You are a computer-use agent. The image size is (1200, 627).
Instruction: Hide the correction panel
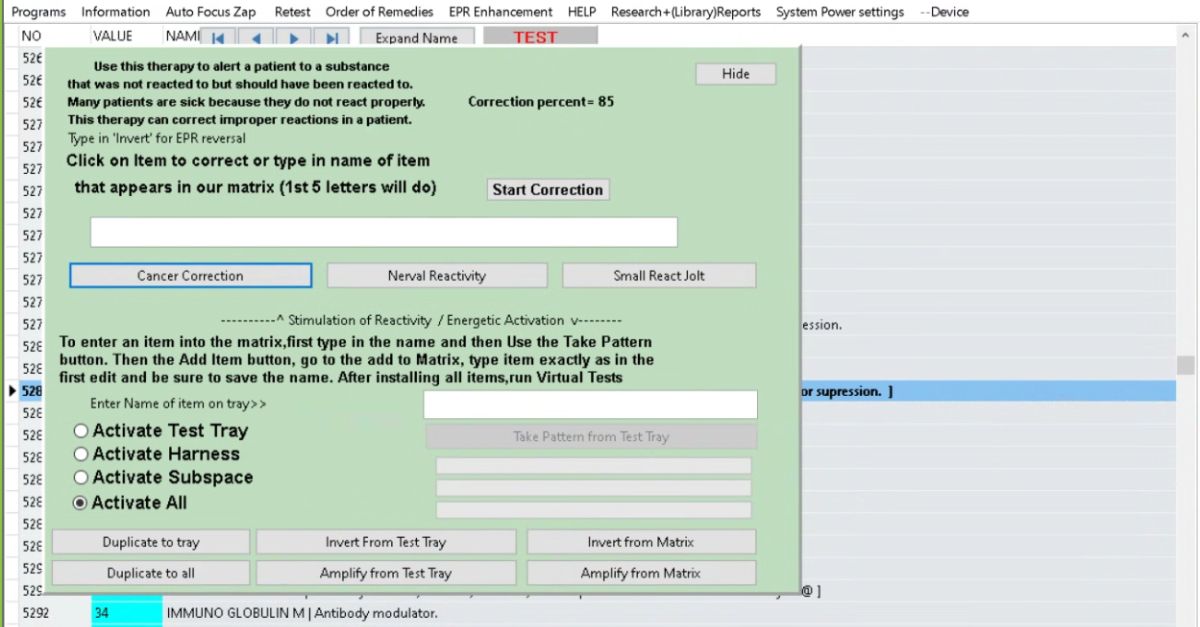coord(735,74)
